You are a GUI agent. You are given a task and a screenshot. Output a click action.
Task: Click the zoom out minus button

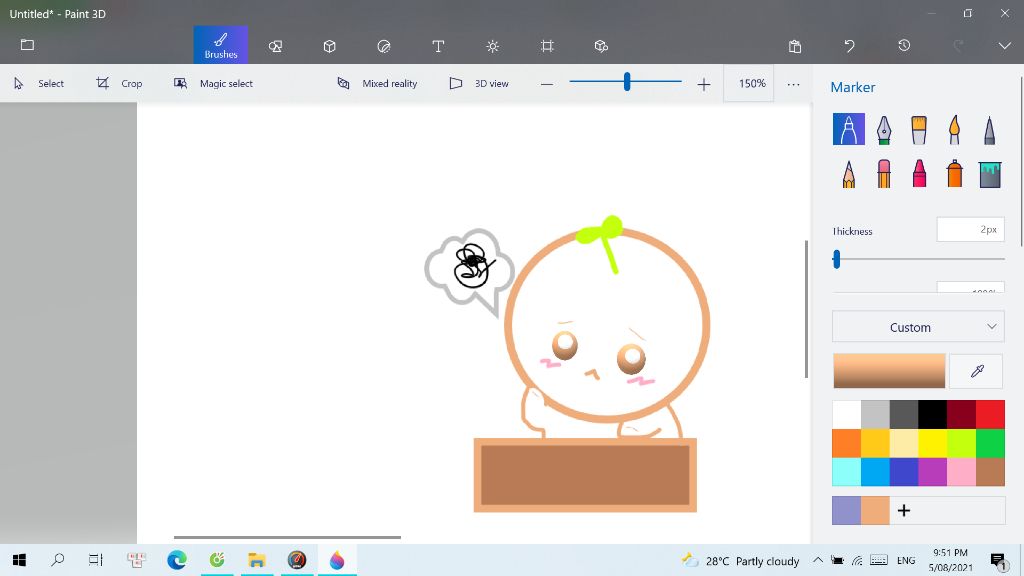pyautogui.click(x=547, y=84)
